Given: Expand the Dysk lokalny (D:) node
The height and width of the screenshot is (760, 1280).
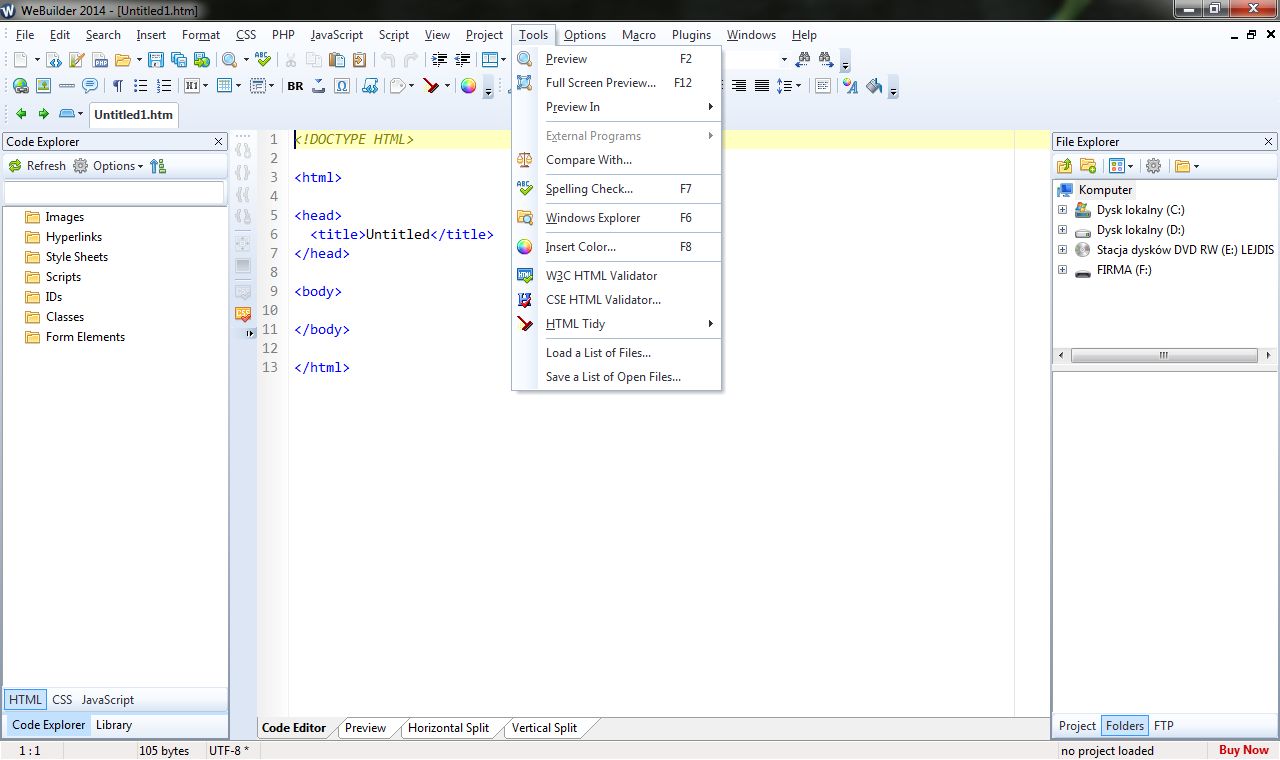Looking at the screenshot, I should pos(1062,230).
